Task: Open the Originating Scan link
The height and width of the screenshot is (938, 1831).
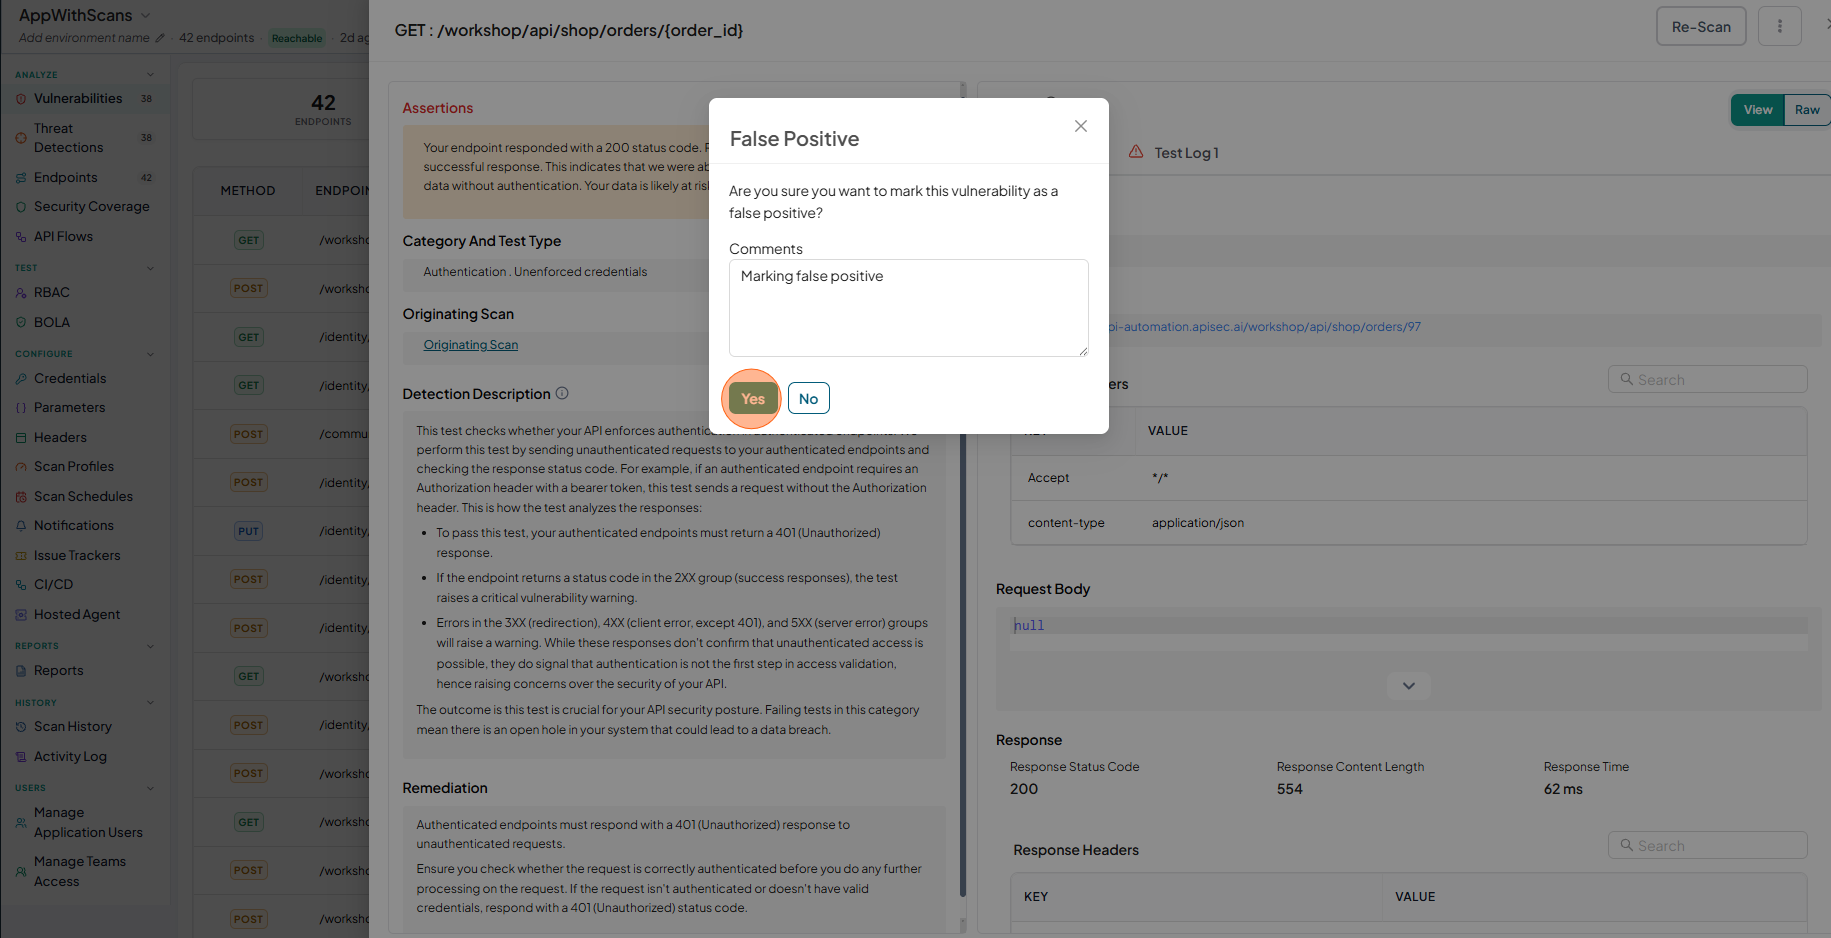Action: pyautogui.click(x=470, y=345)
